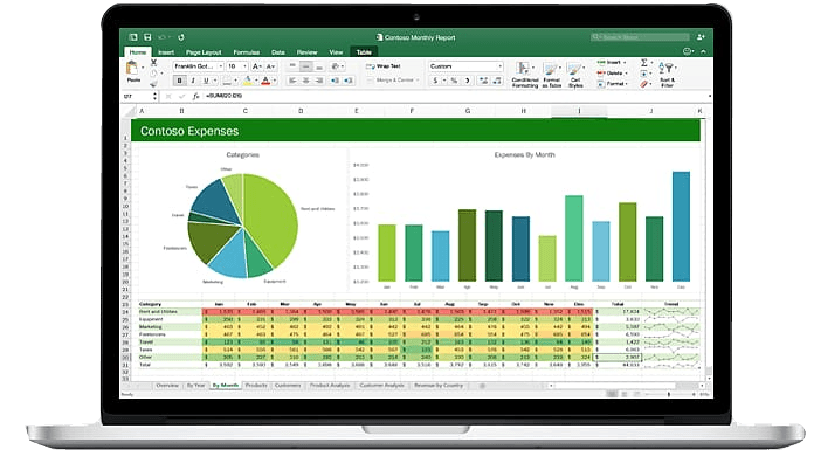Open the fill color dropdown arrow
Screen dimensions: 834x456
(256, 81)
